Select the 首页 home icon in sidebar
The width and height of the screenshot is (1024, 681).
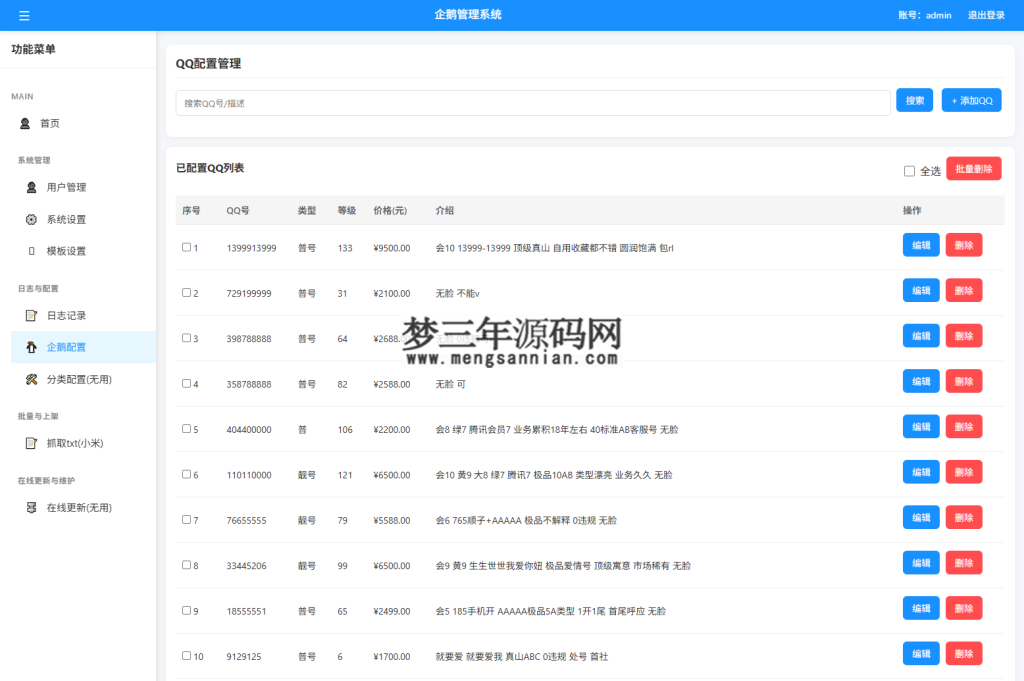pos(24,123)
